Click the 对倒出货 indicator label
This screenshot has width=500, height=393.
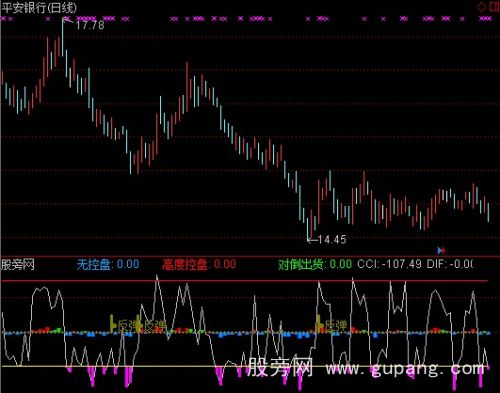tap(315, 264)
